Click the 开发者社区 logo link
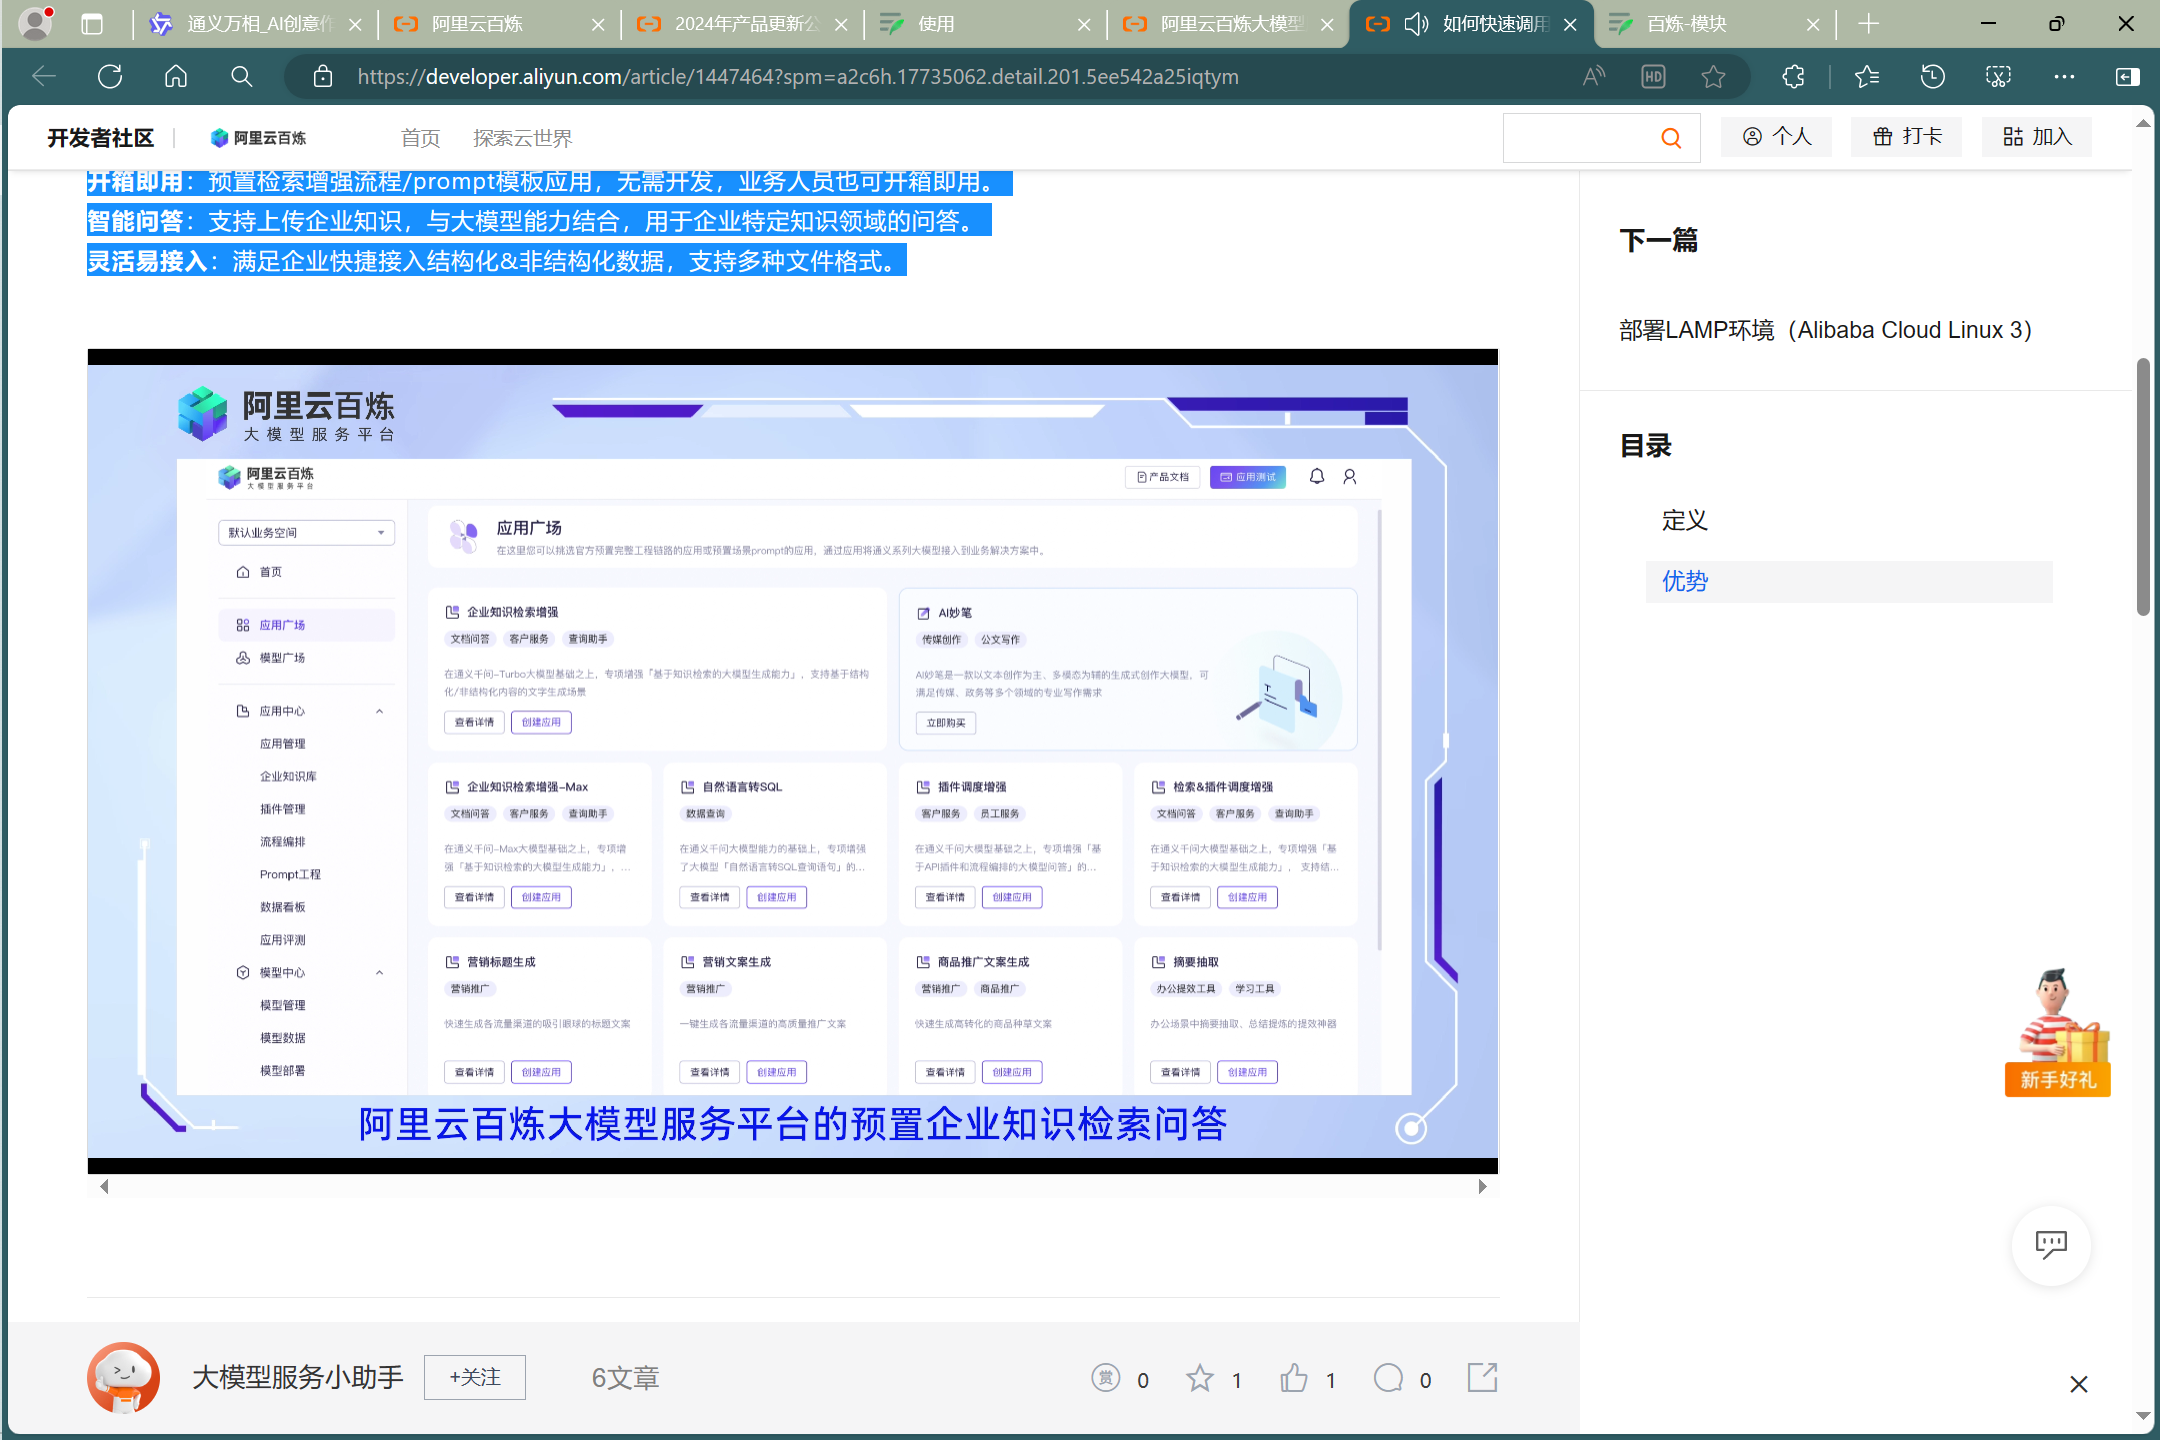 coord(100,138)
